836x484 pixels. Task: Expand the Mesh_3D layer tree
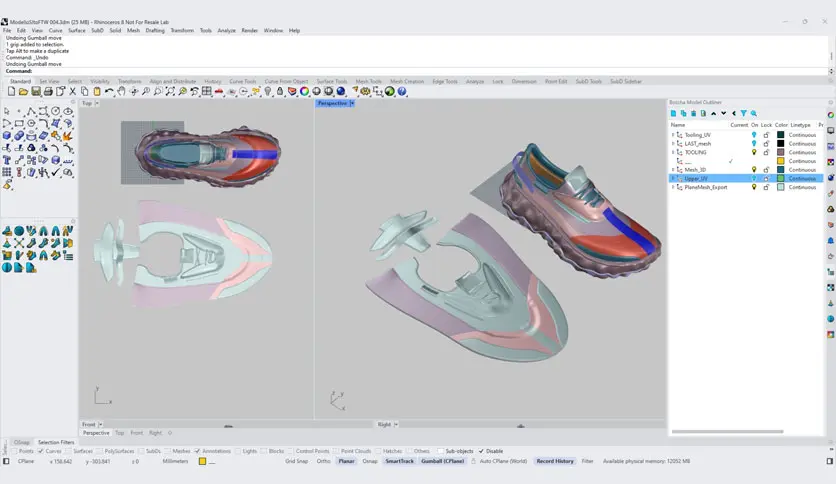click(673, 170)
